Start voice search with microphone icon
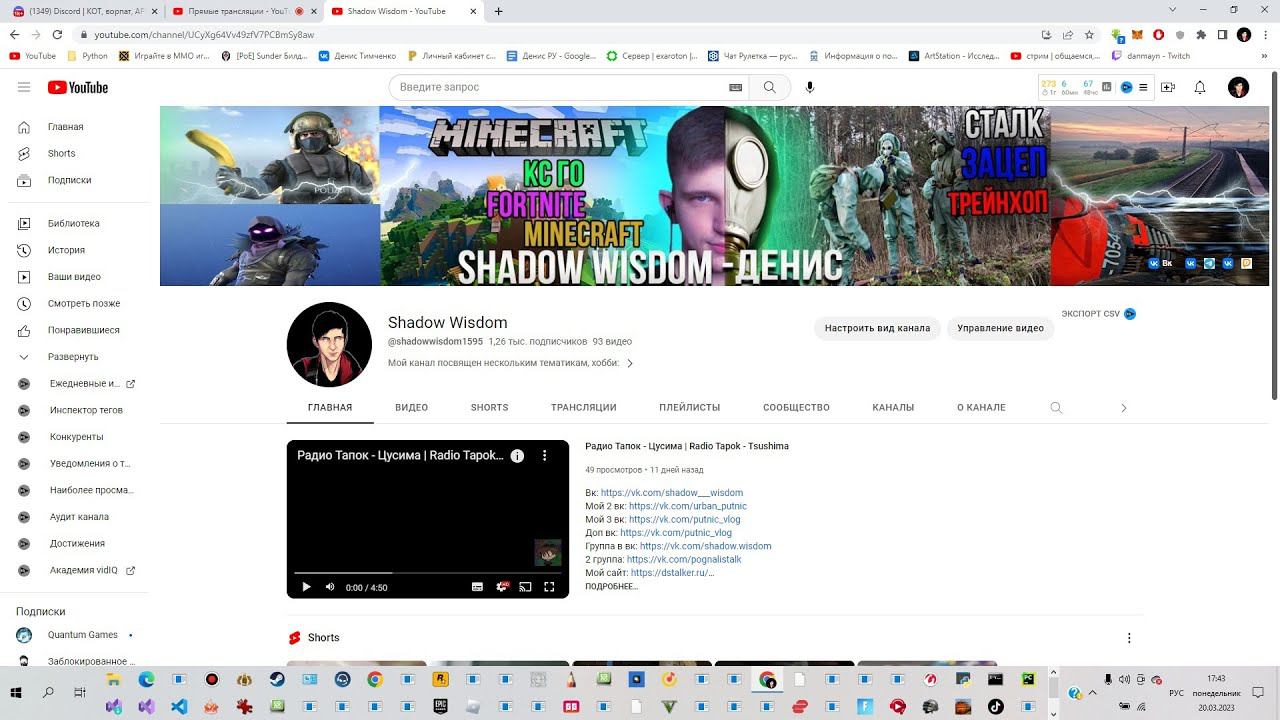Viewport: 1280px width, 720px height. (x=810, y=87)
